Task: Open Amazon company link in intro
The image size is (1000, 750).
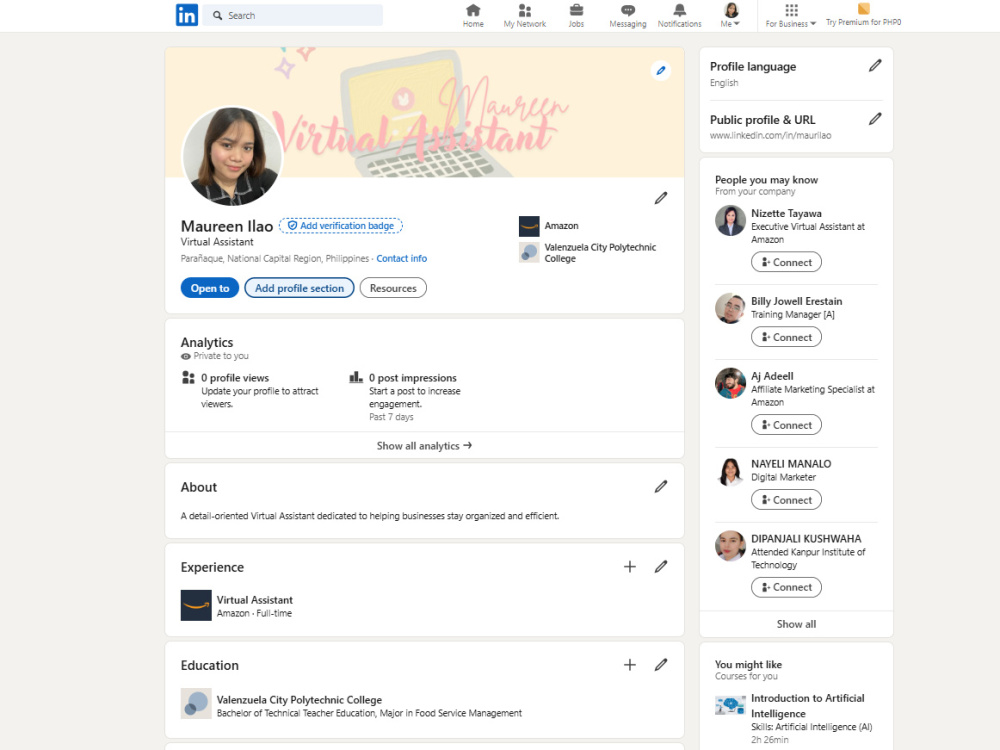Action: coord(561,226)
